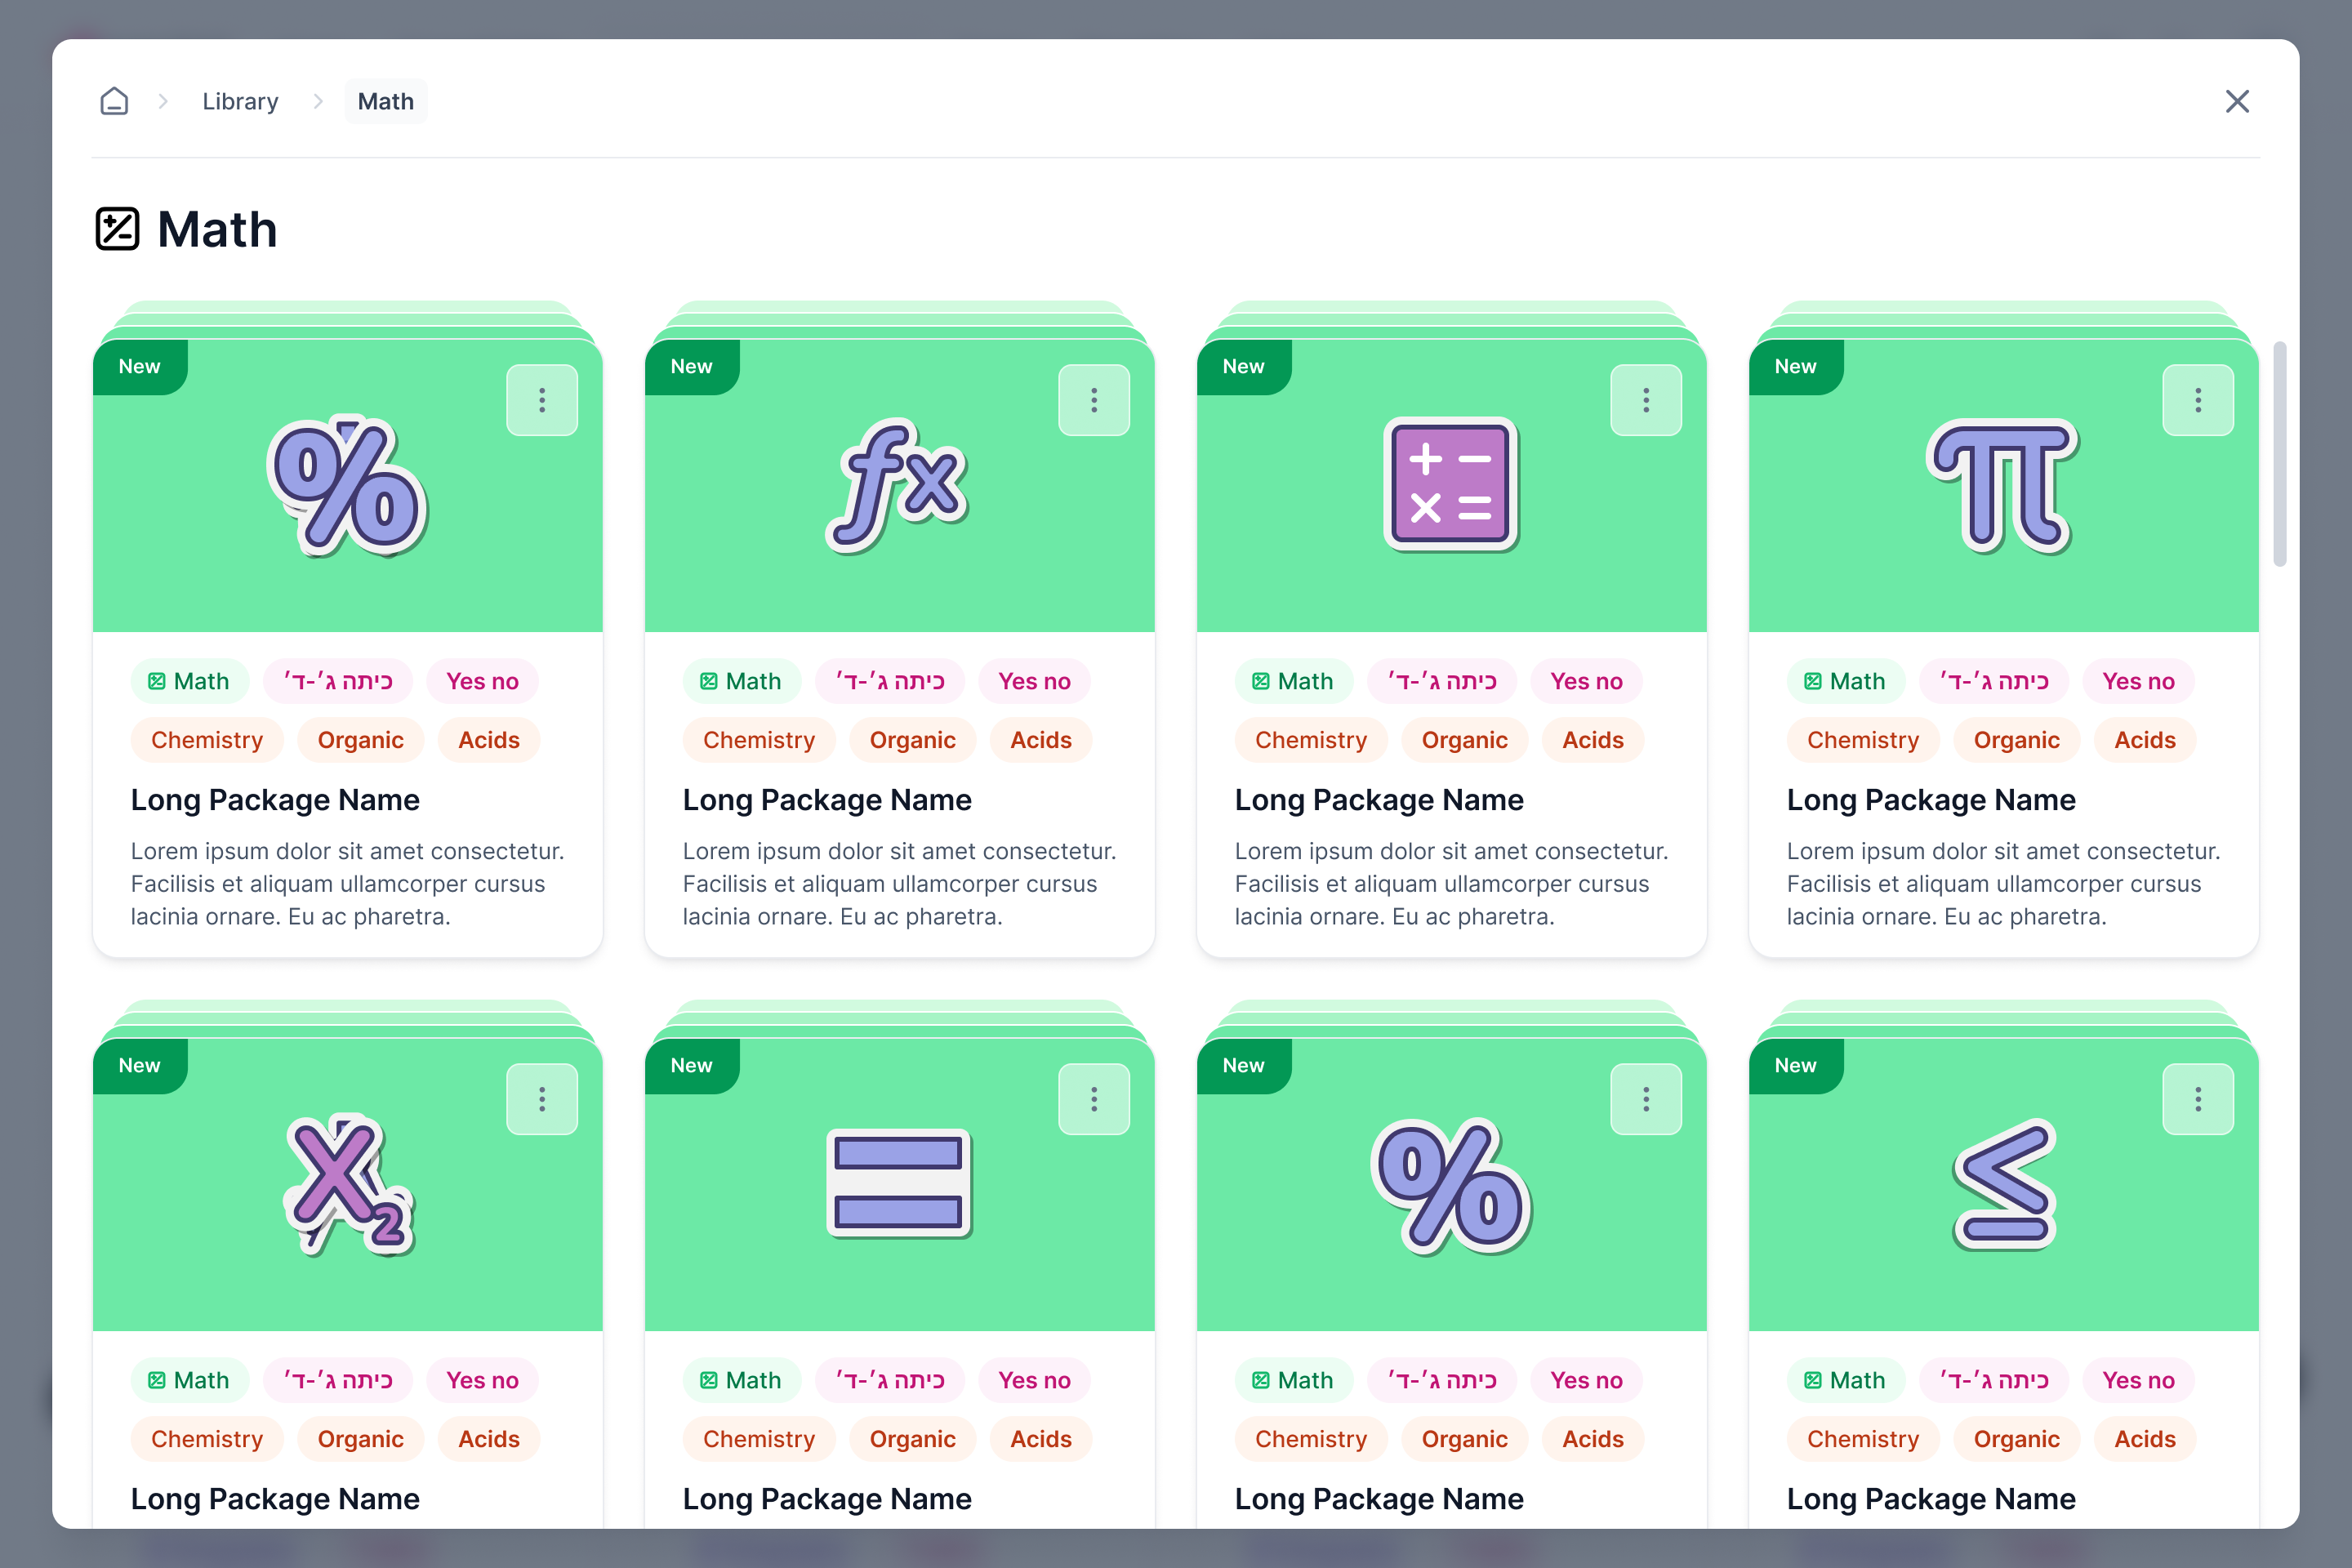Open Long Package Name title on calculator card

pyautogui.click(x=1379, y=800)
